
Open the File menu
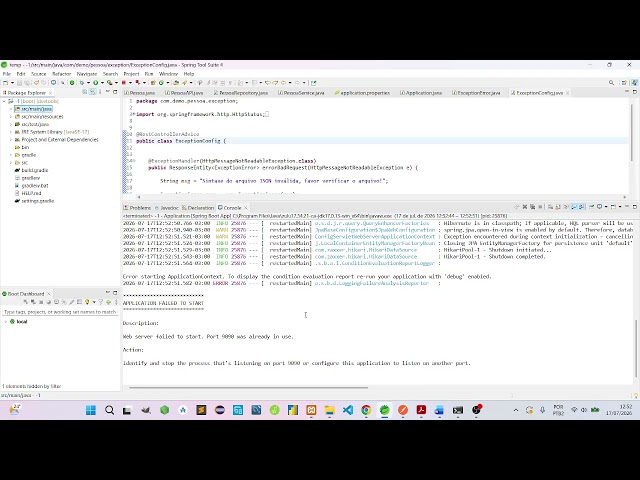click(x=7, y=74)
